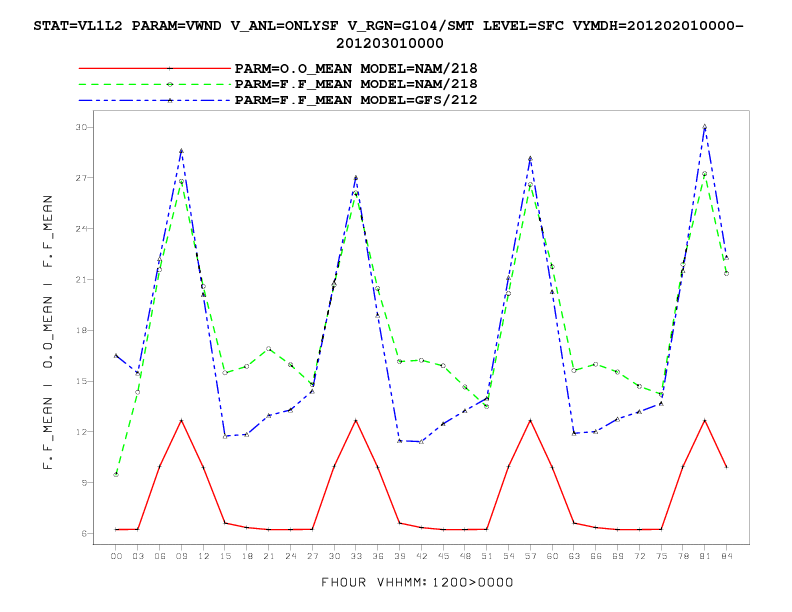Click x-axis tick label 00

click(x=116, y=556)
